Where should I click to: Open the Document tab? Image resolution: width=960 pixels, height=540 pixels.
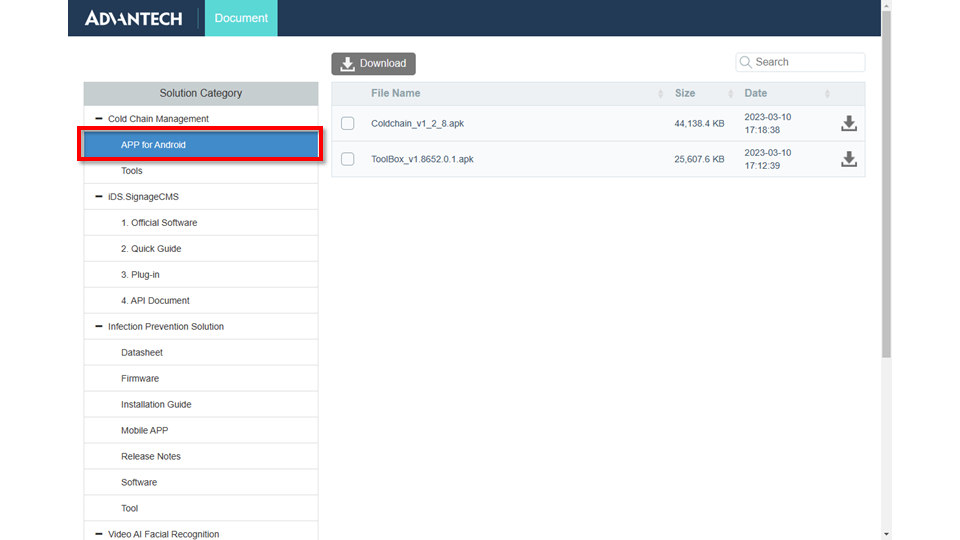click(241, 18)
